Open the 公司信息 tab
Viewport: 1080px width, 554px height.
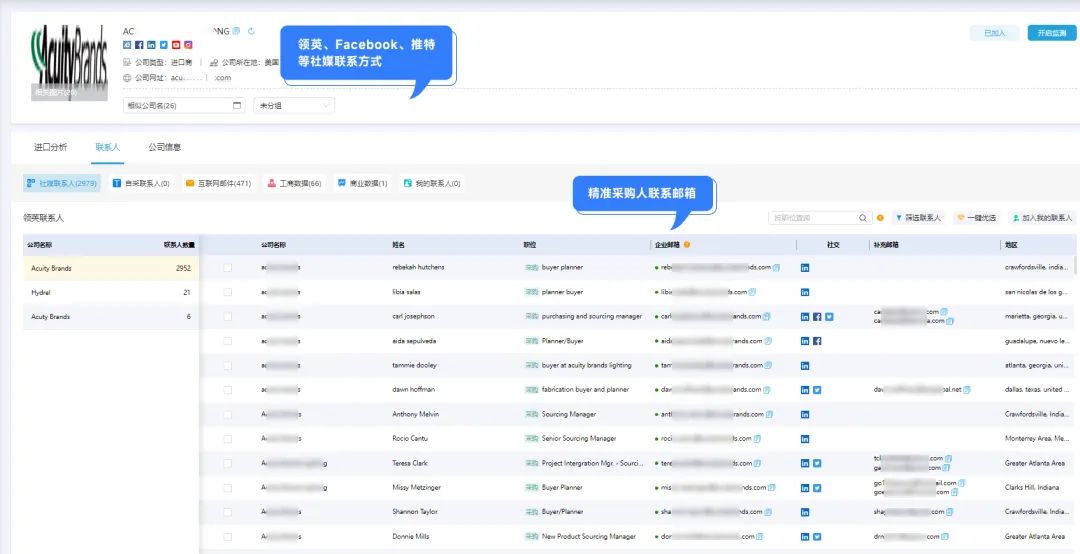coord(165,147)
